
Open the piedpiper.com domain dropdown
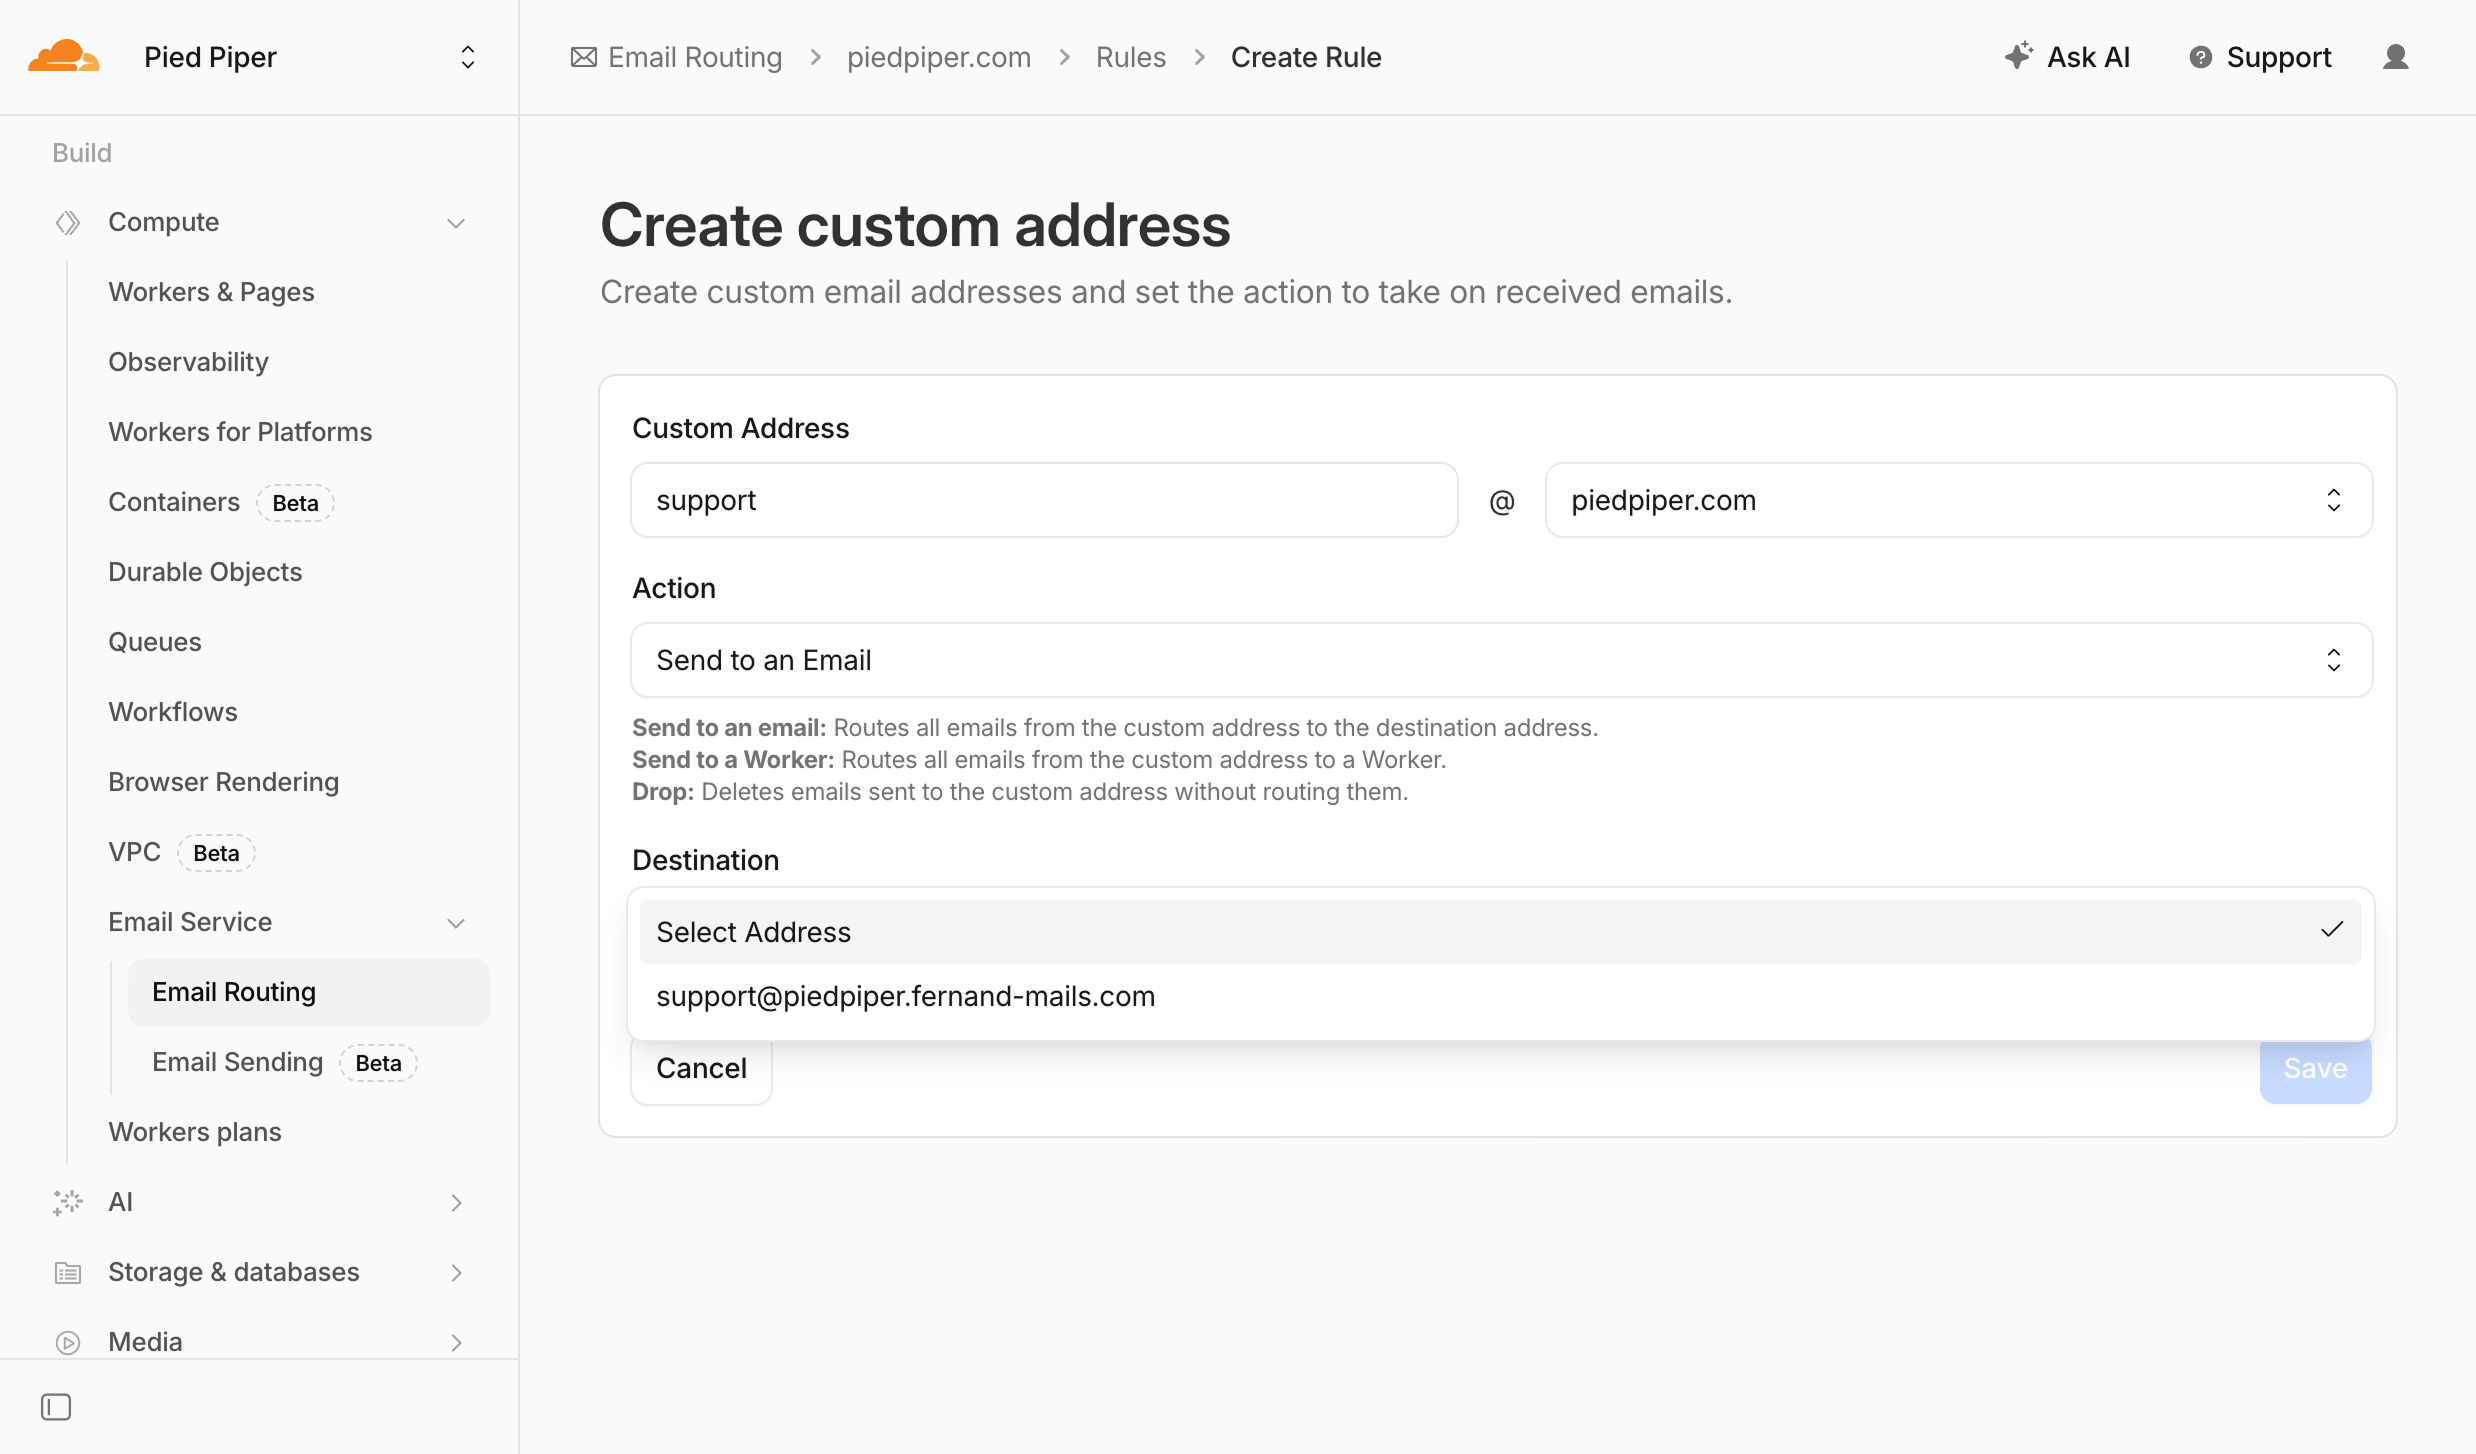pyautogui.click(x=1958, y=500)
